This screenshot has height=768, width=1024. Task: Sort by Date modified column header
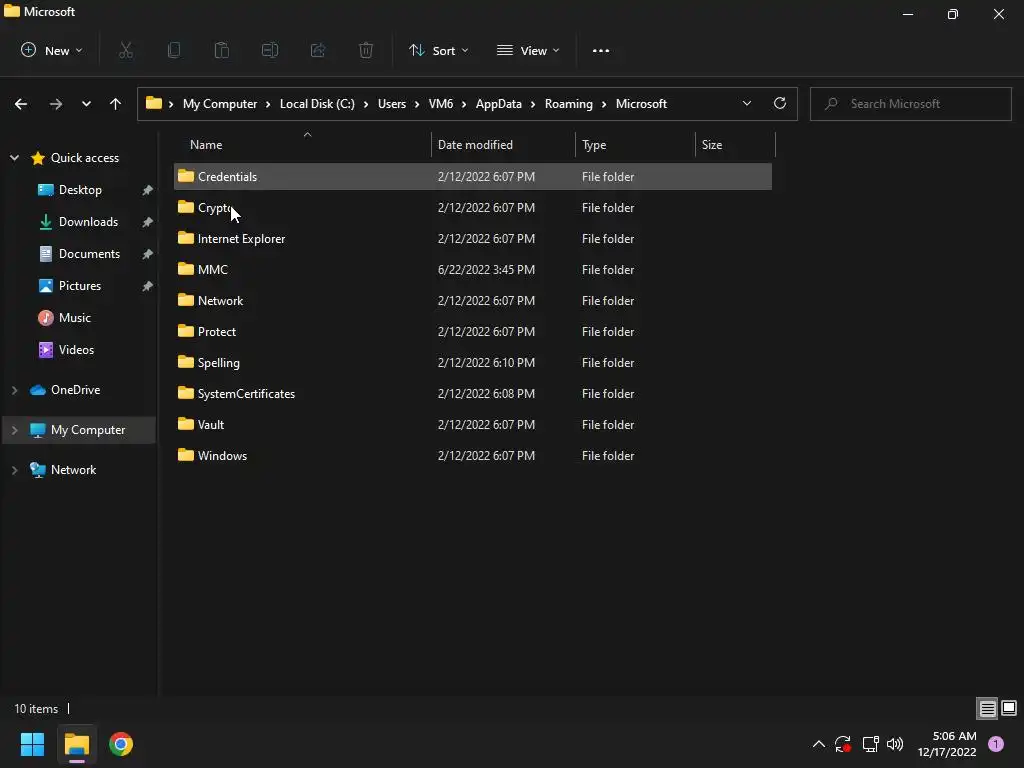click(503, 144)
